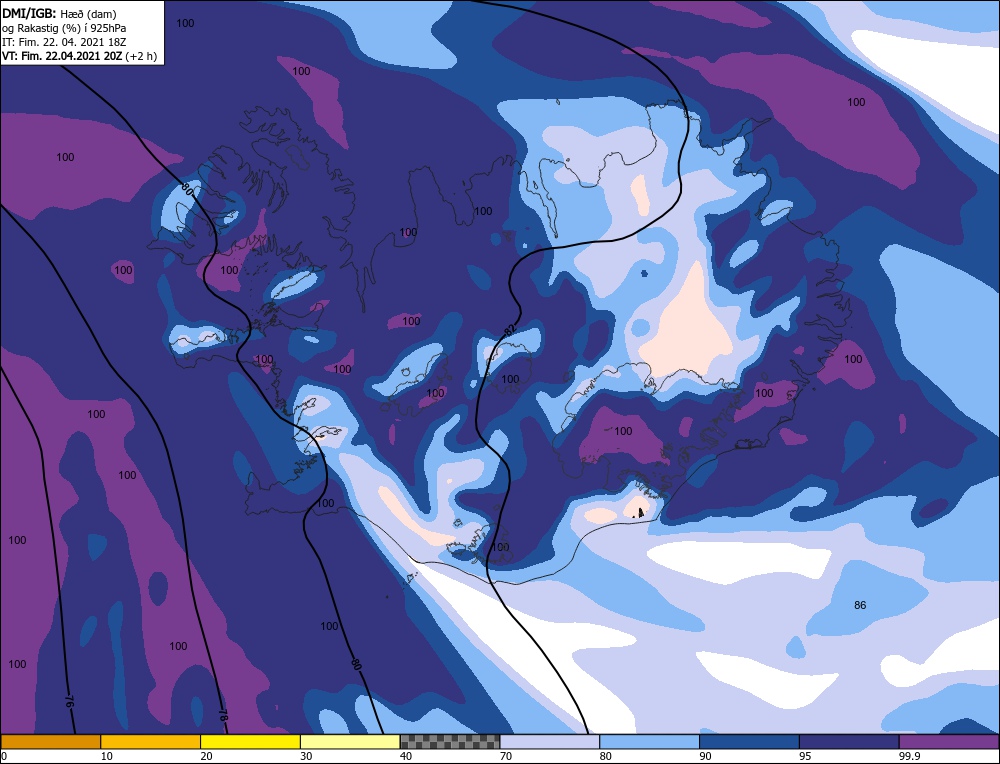Click the purple above-99.9 legend swatch
The image size is (1000, 764).
point(949,741)
